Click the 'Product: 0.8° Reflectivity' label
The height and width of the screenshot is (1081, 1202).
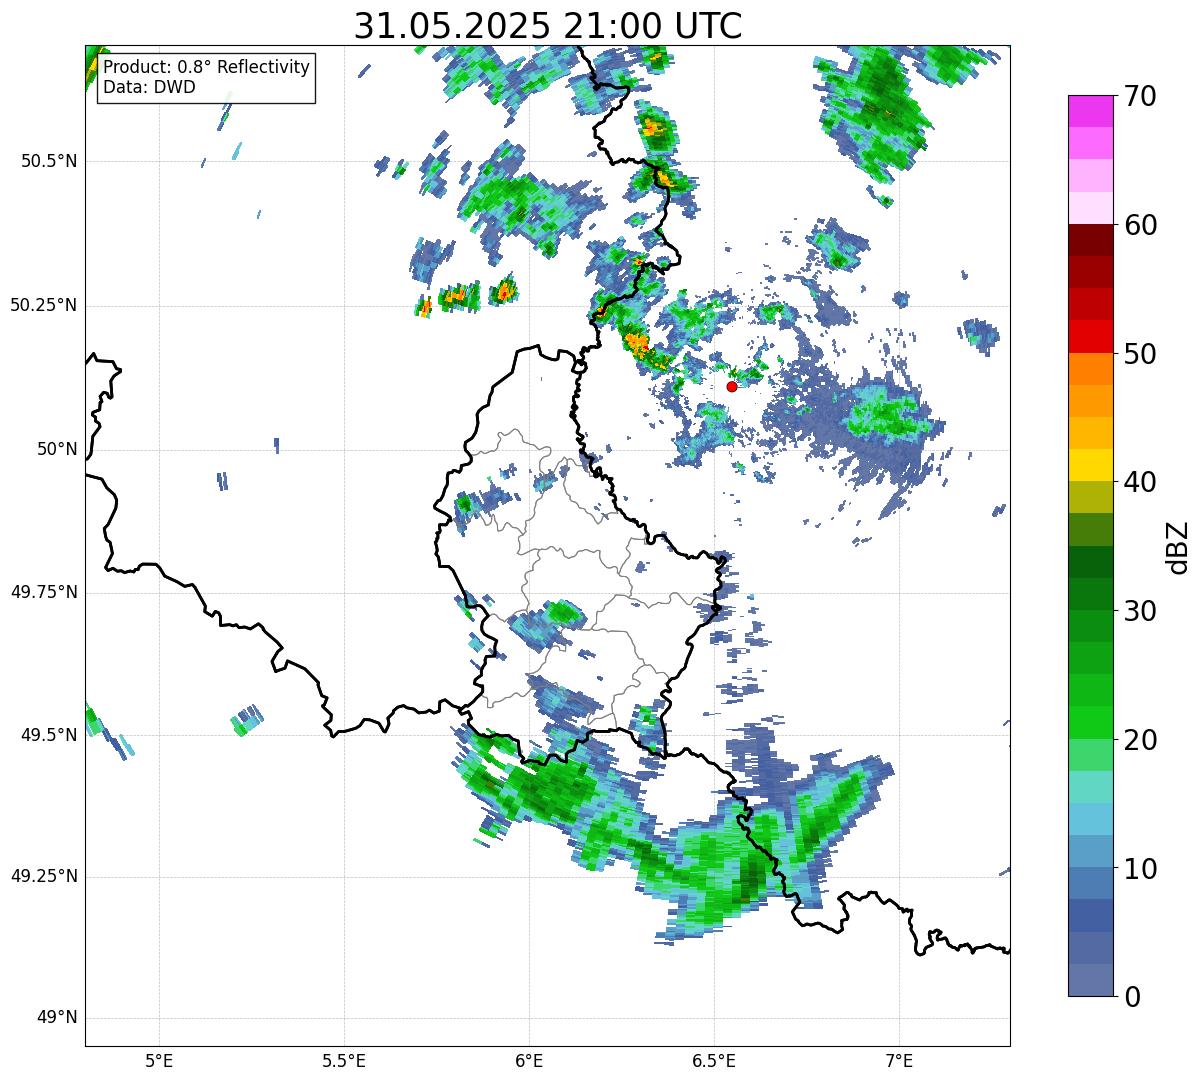click(207, 67)
